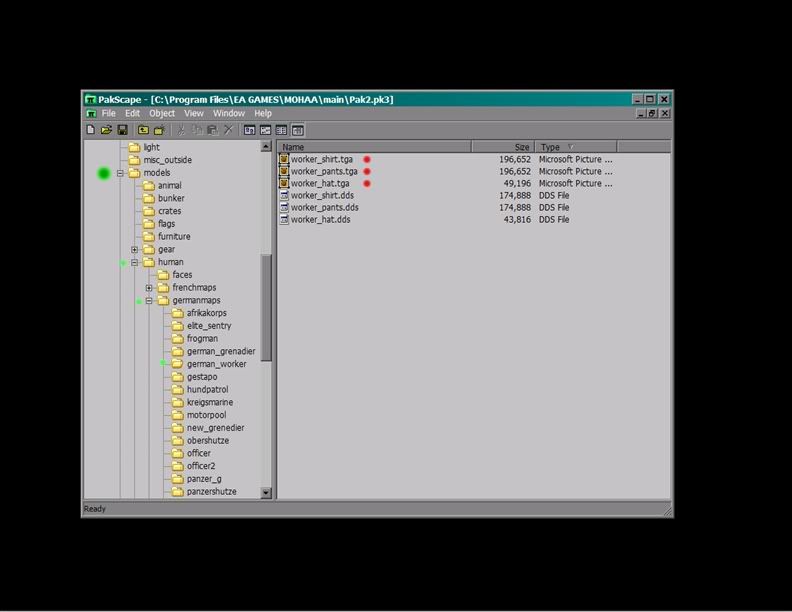Open the Edit menu
792x612 pixels.
click(132, 114)
